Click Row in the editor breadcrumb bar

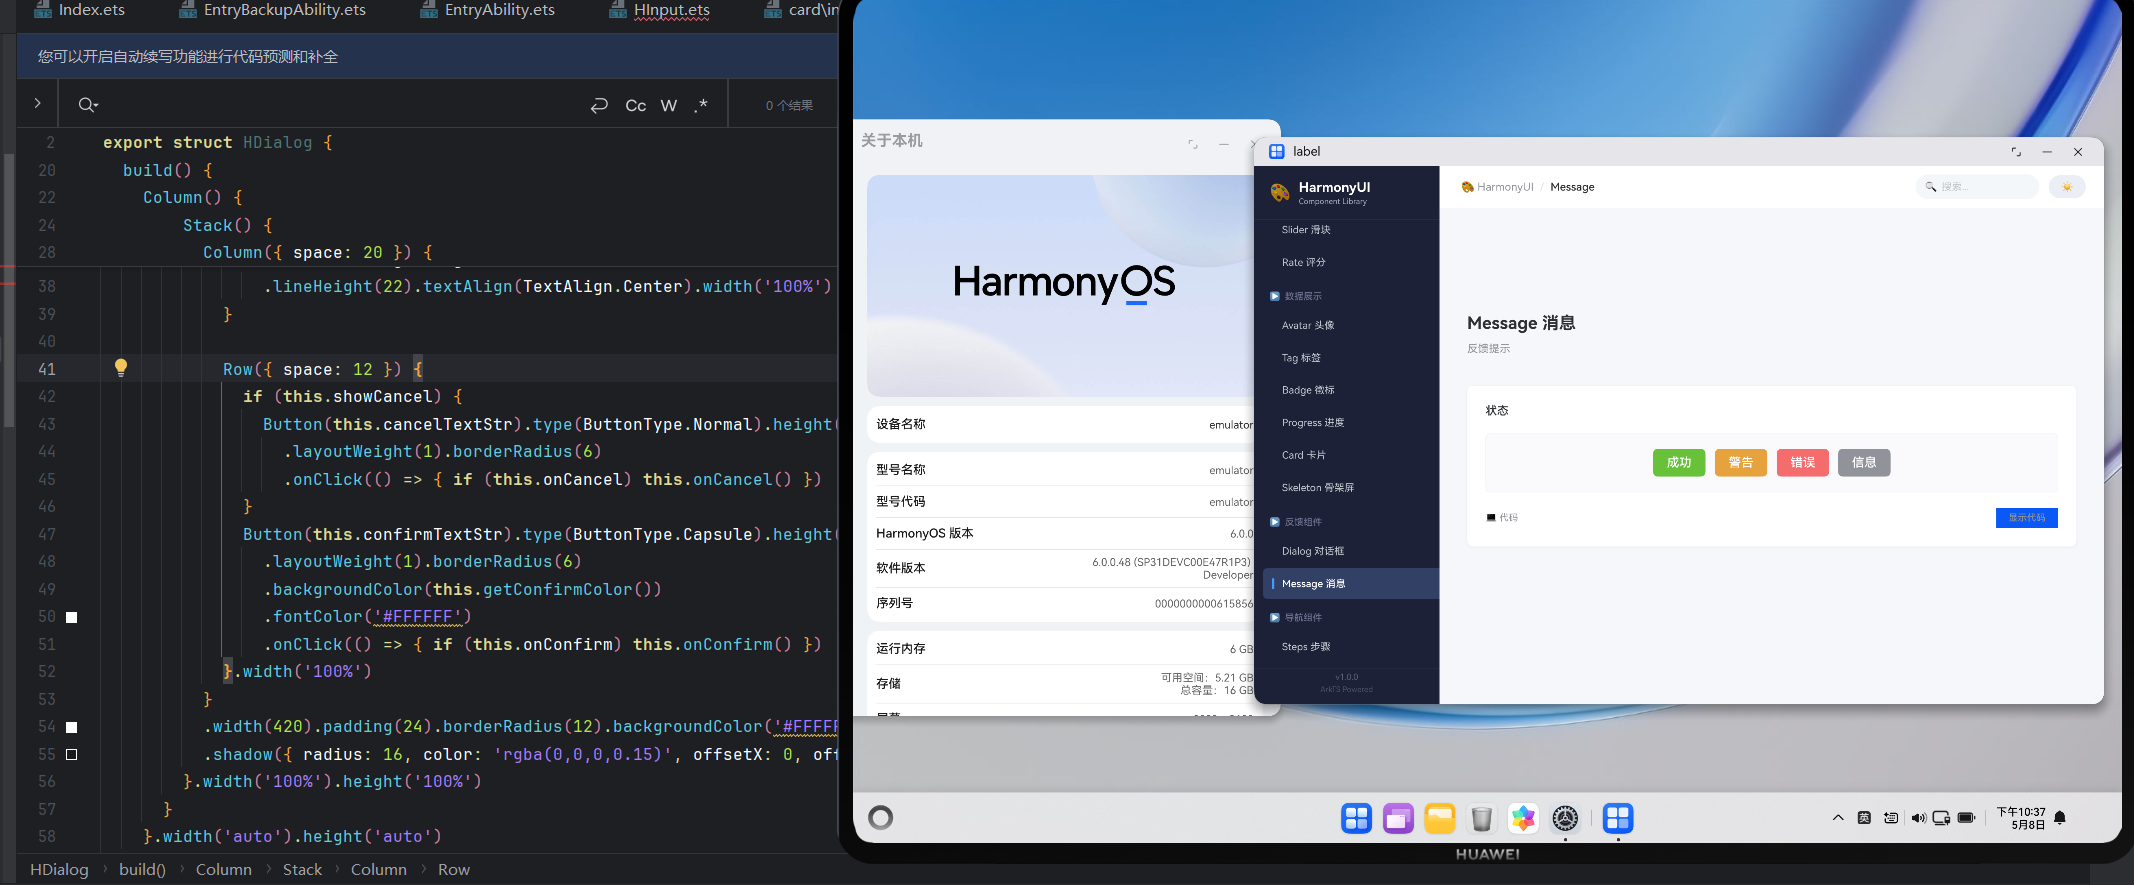[454, 869]
